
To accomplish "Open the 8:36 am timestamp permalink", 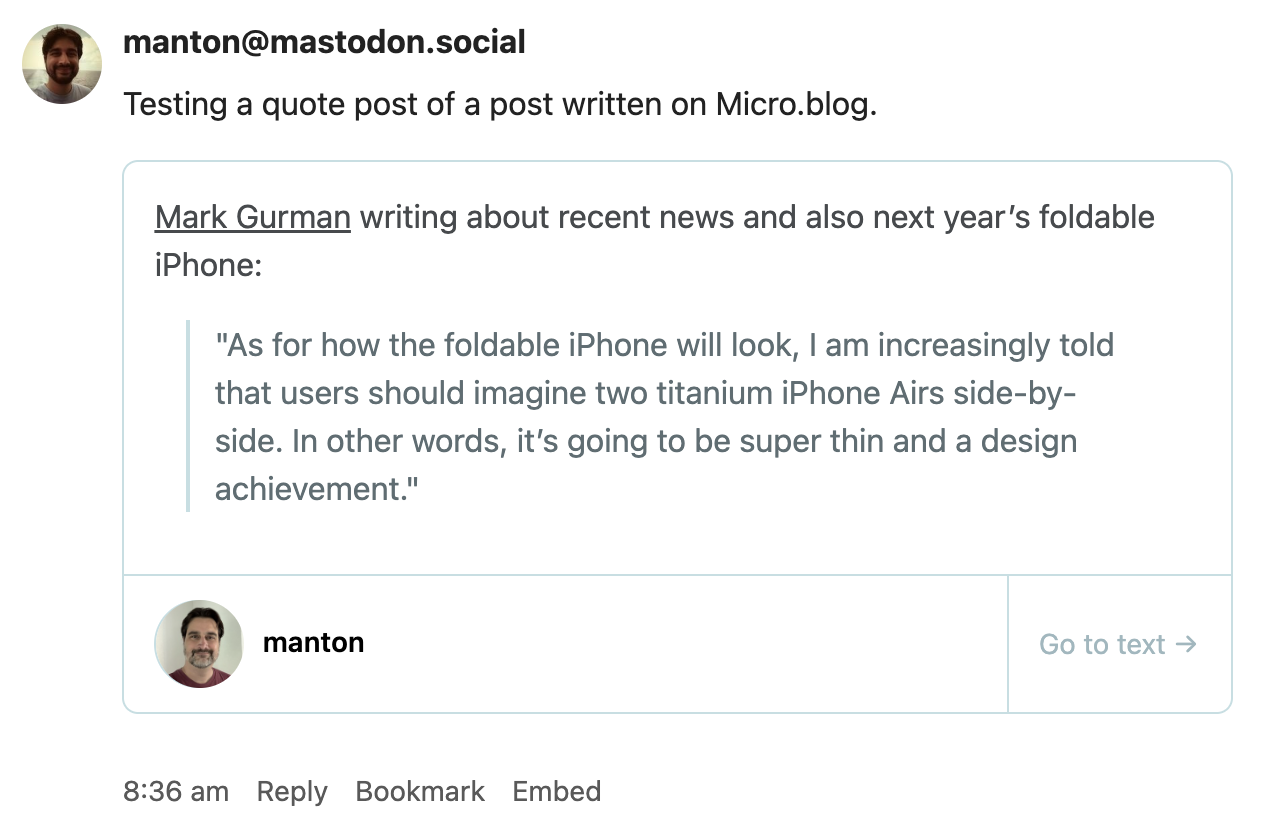I will click(176, 792).
